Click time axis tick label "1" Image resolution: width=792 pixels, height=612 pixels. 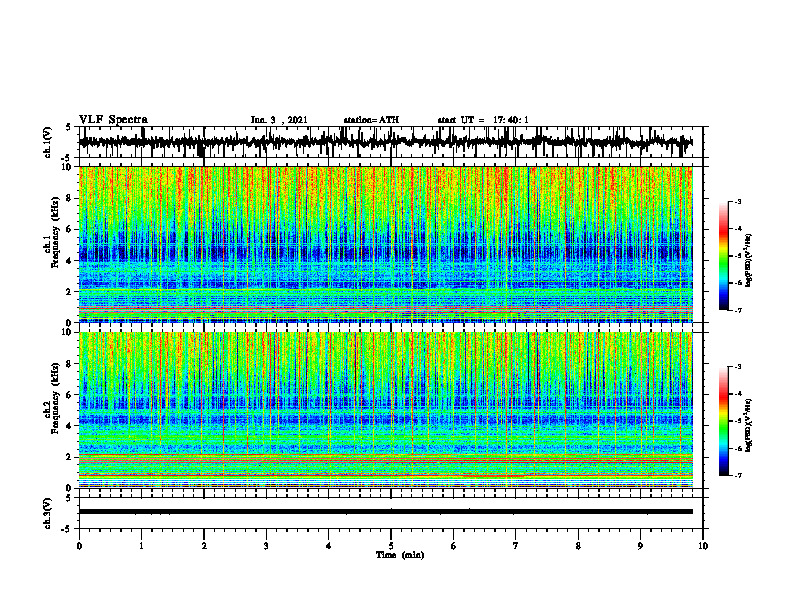pos(141,546)
